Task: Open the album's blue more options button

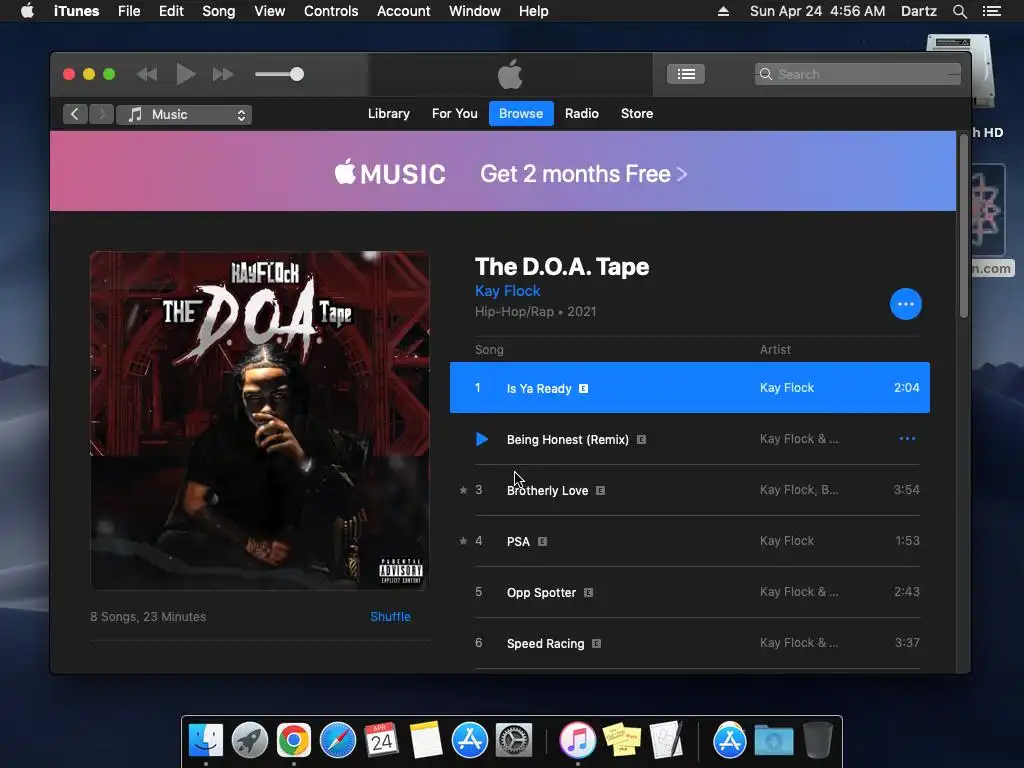Action: click(x=905, y=304)
